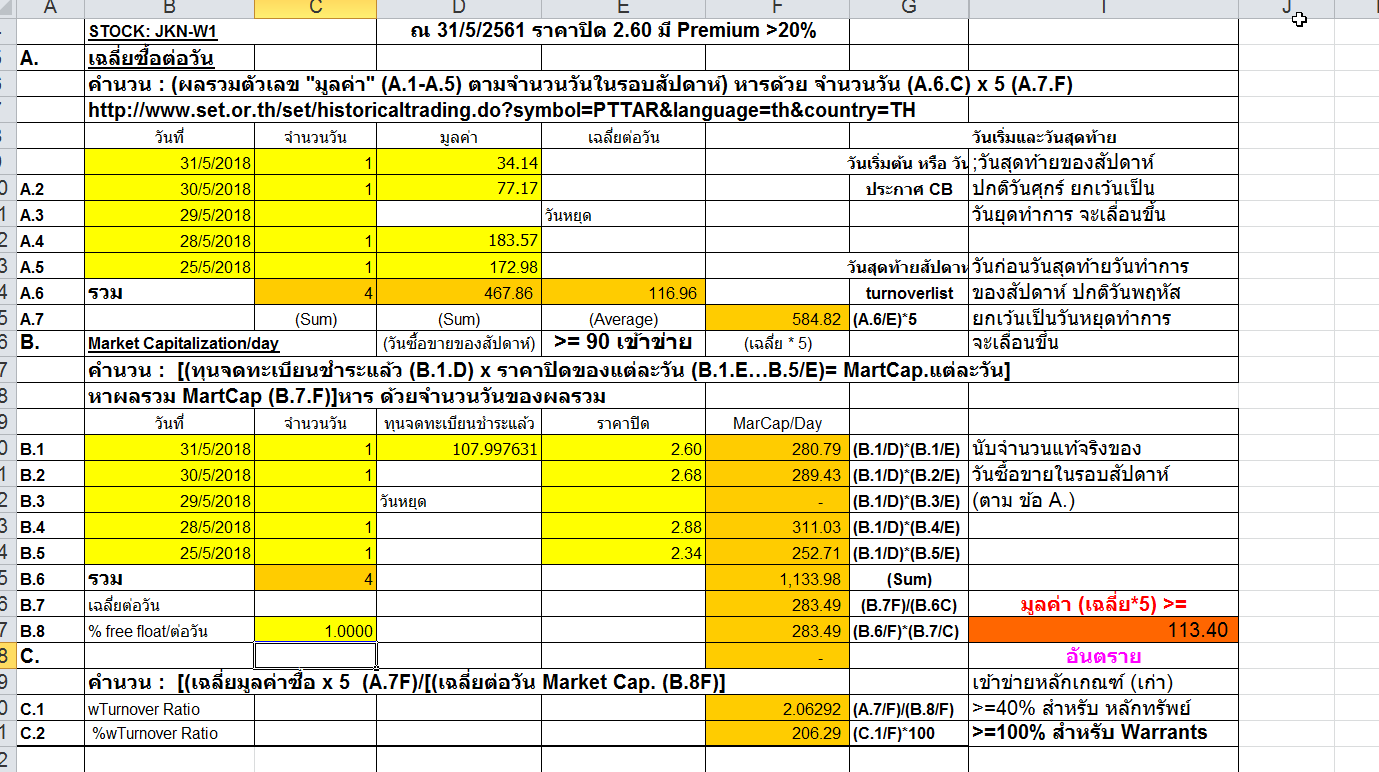Click the "% free float/ต่อวัน" label cell
Image resolution: width=1379 pixels, height=772 pixels.
[170, 631]
